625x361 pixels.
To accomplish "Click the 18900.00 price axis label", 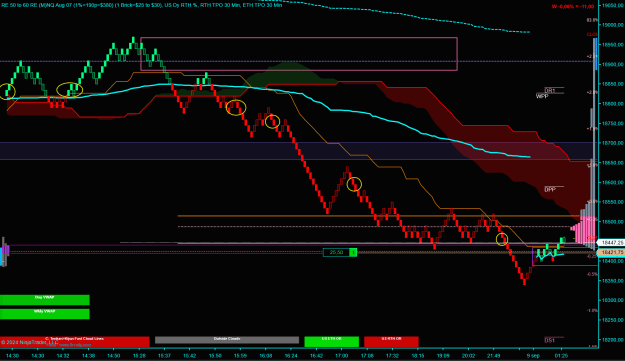I will (613, 64).
